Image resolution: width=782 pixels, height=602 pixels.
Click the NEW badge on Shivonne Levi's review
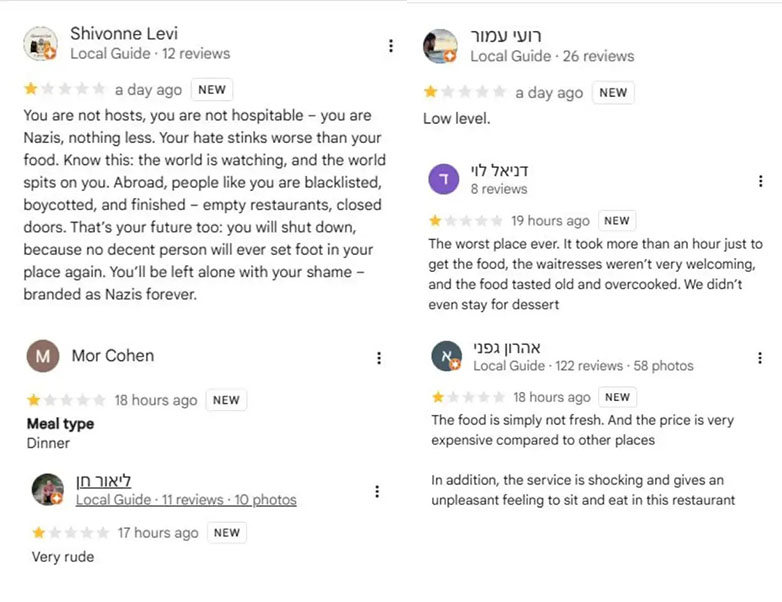click(212, 90)
